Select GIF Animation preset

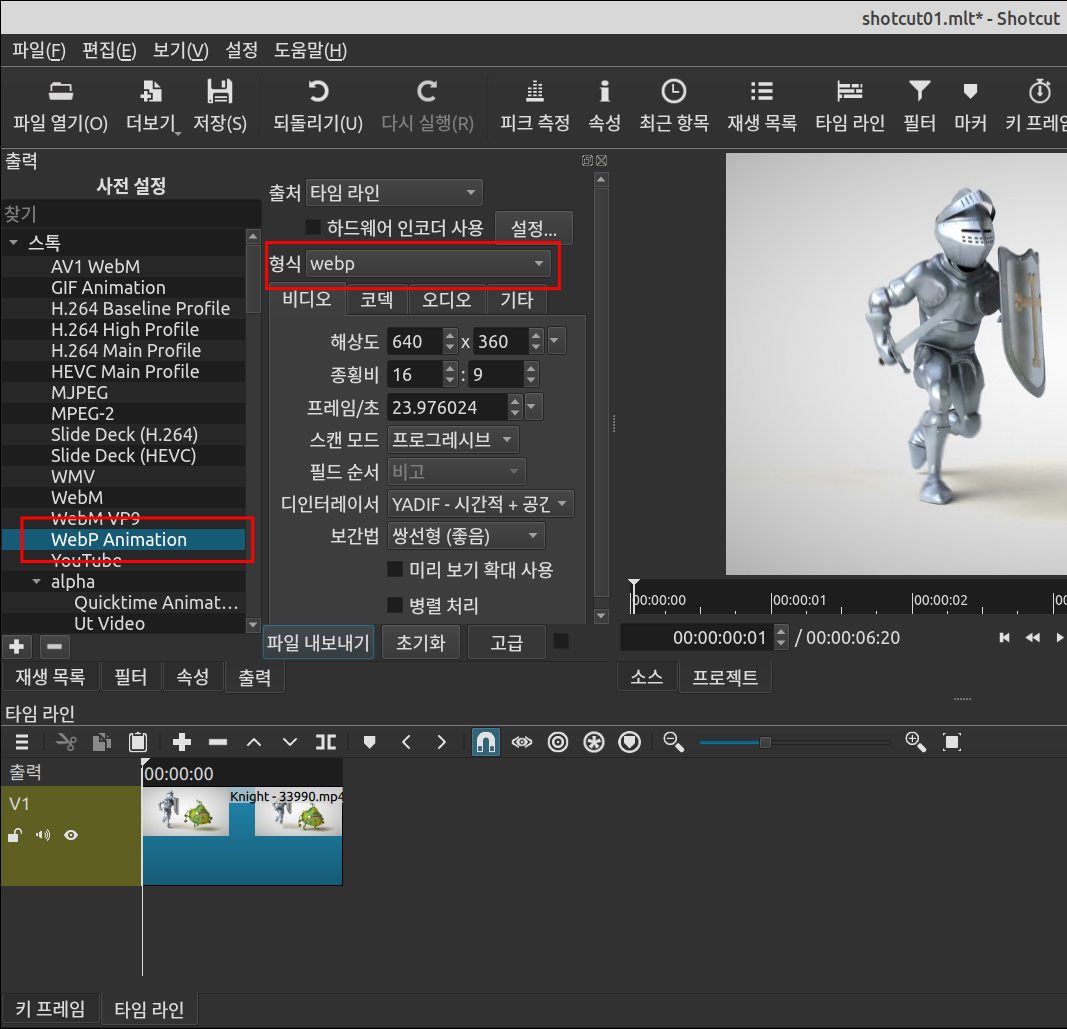click(x=108, y=287)
